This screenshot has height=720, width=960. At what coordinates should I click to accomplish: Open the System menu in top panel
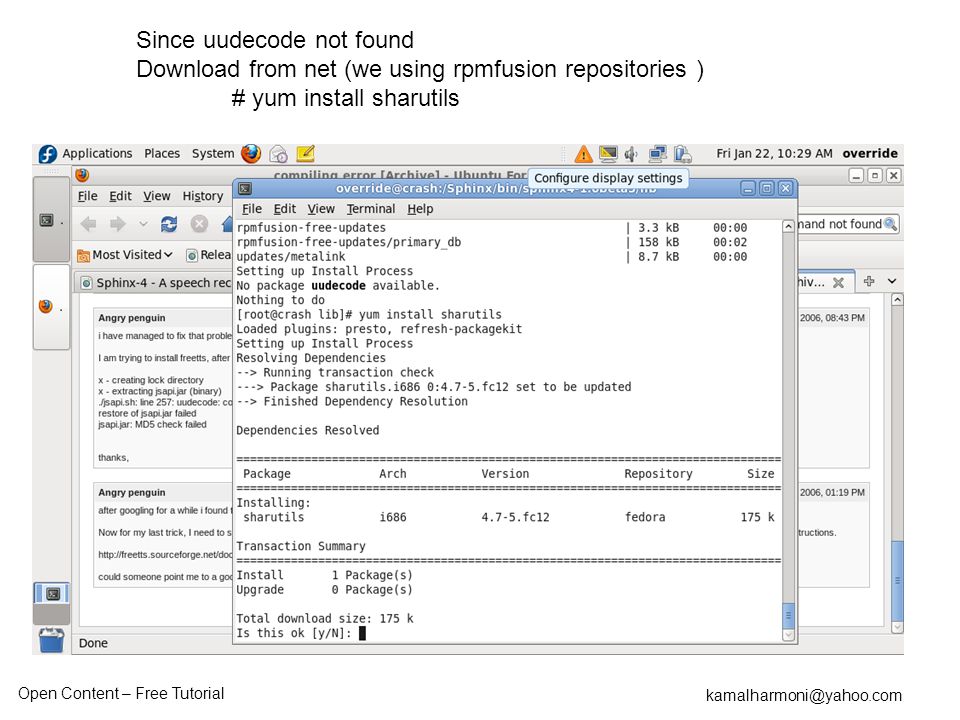tap(212, 153)
